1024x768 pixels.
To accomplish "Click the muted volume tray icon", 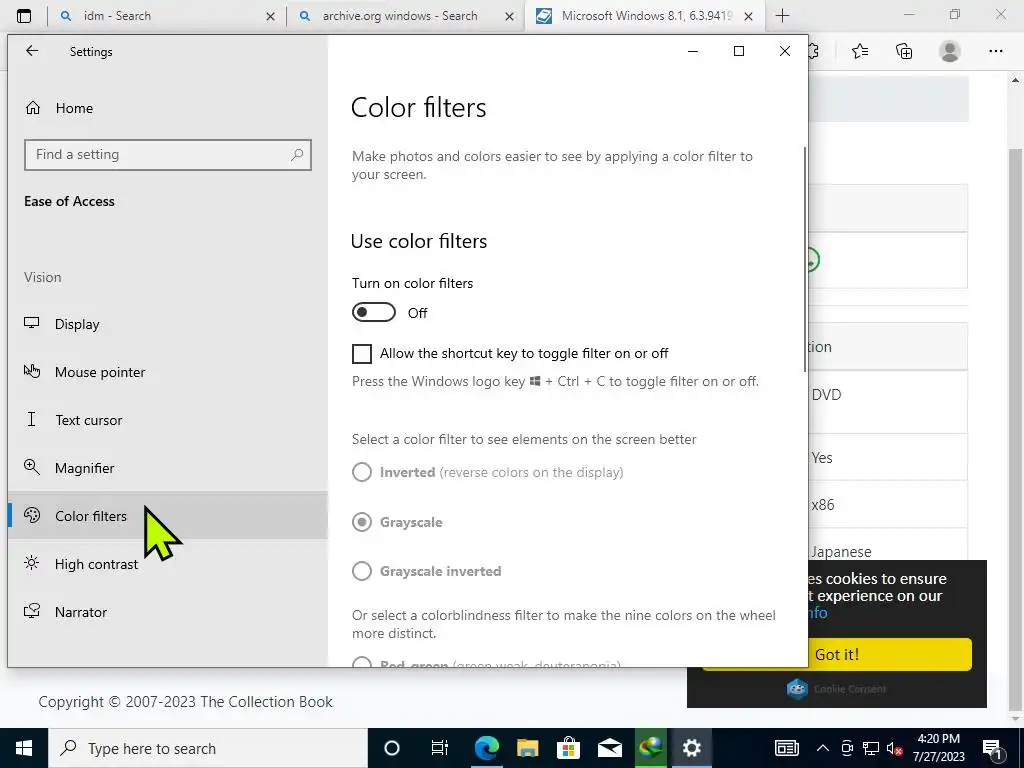I will pyautogui.click(x=894, y=748).
